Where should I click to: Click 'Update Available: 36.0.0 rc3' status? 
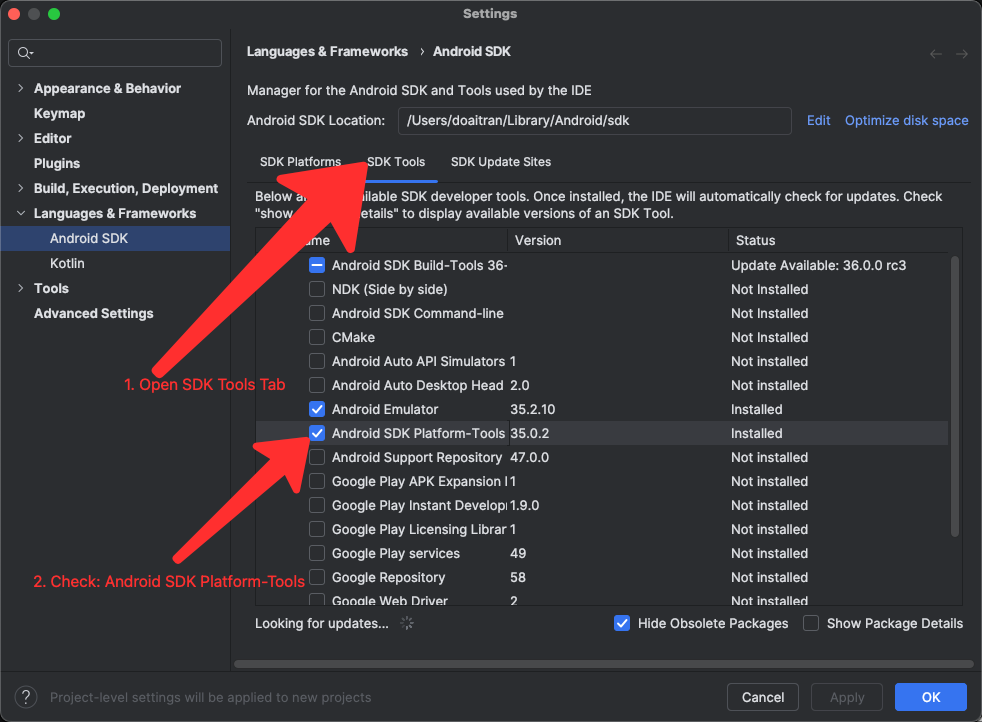[819, 265]
